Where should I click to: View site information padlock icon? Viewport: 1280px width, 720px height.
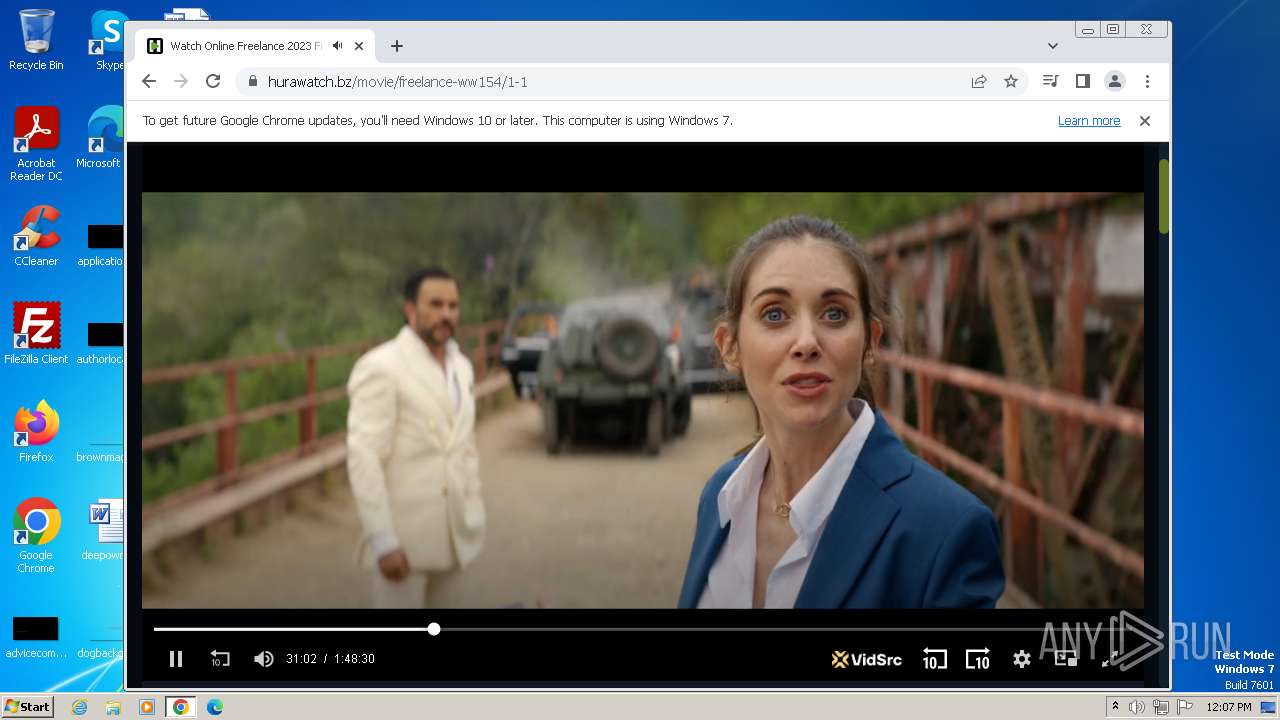tap(252, 82)
